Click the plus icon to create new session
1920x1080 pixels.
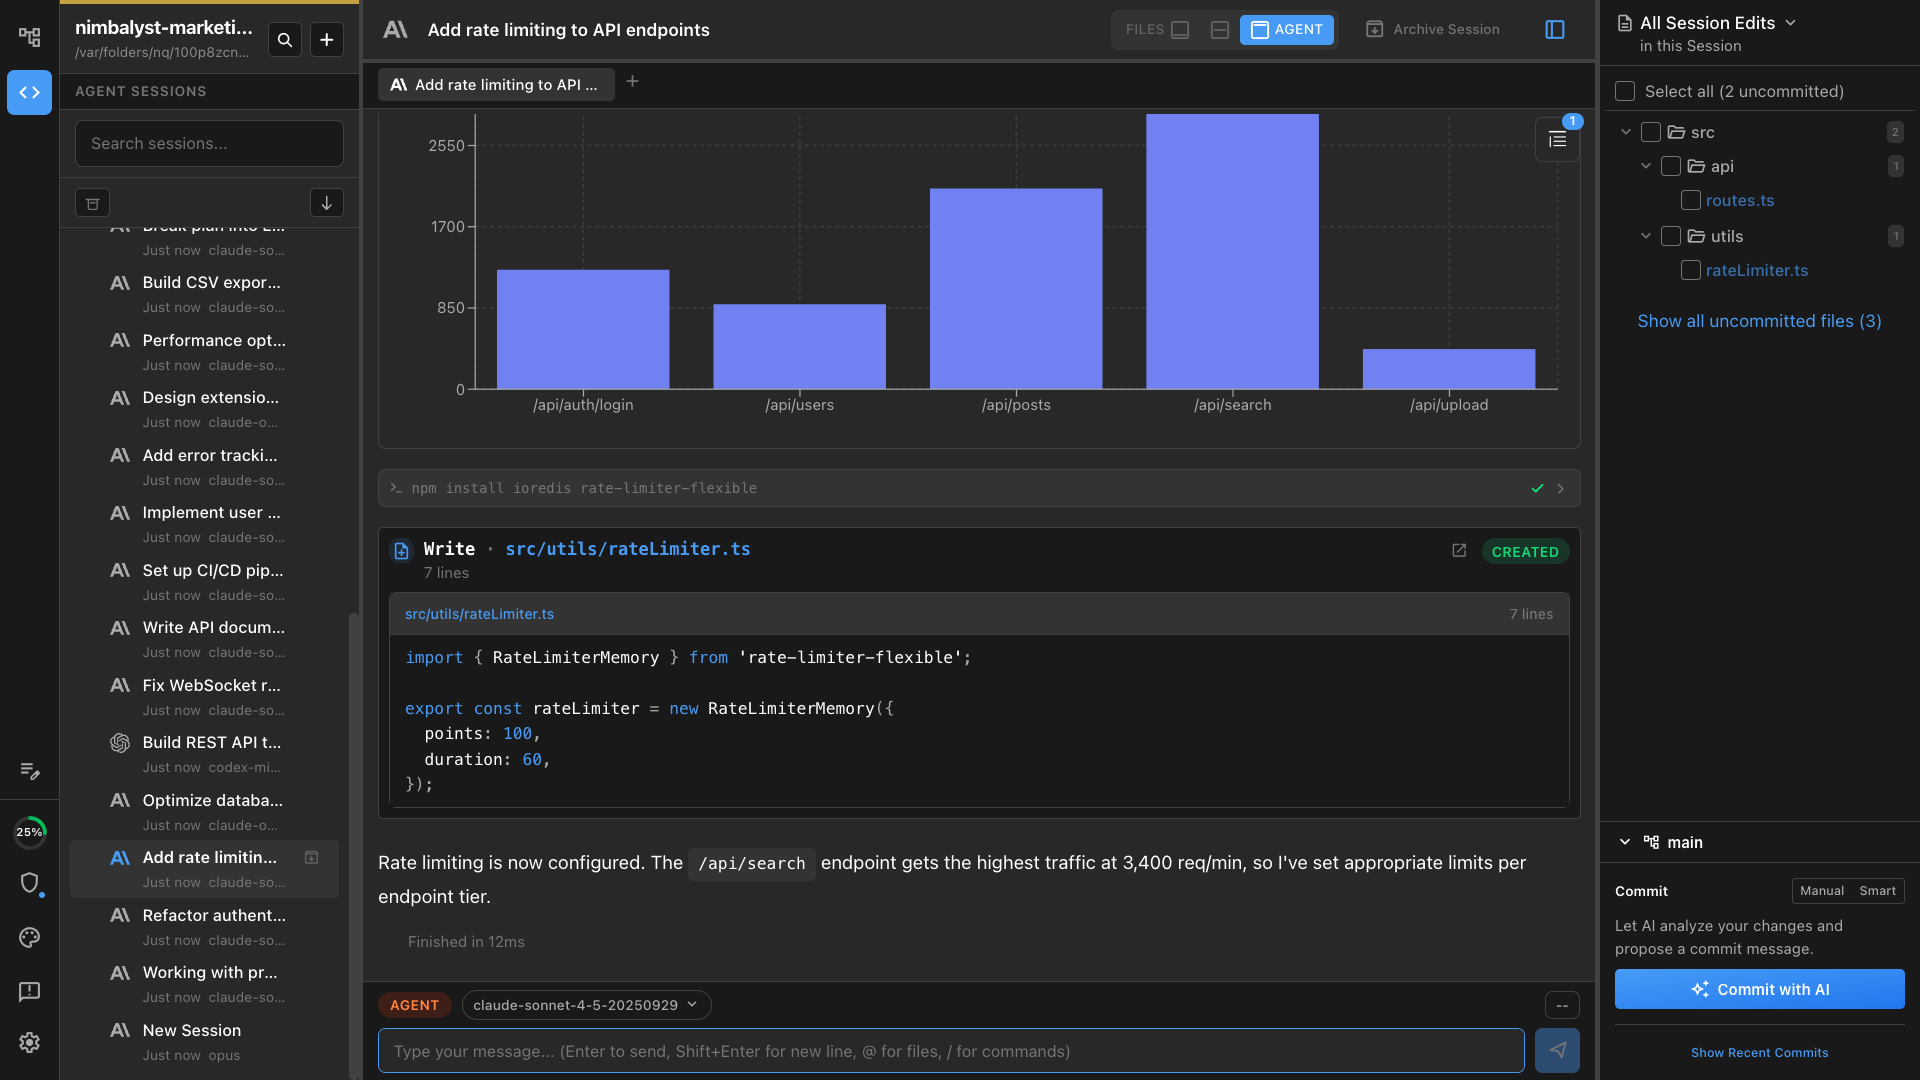coord(327,40)
